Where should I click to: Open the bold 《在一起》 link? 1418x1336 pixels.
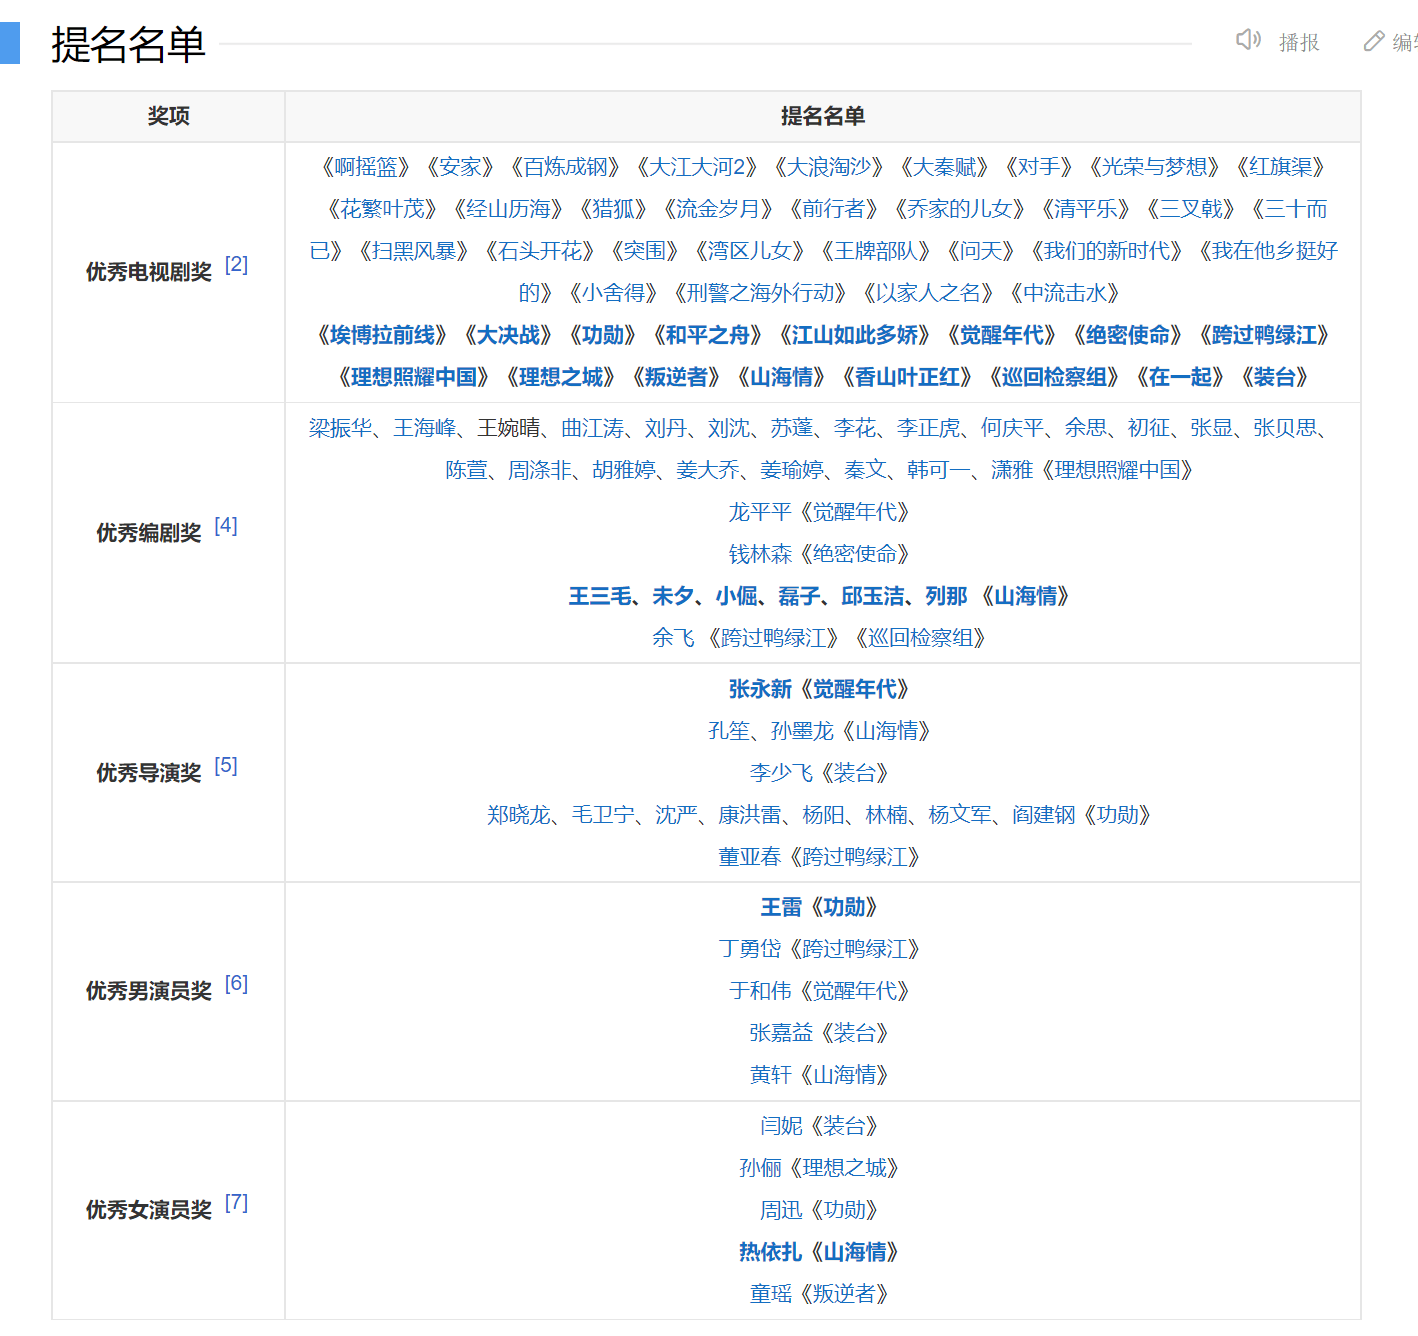click(1180, 377)
